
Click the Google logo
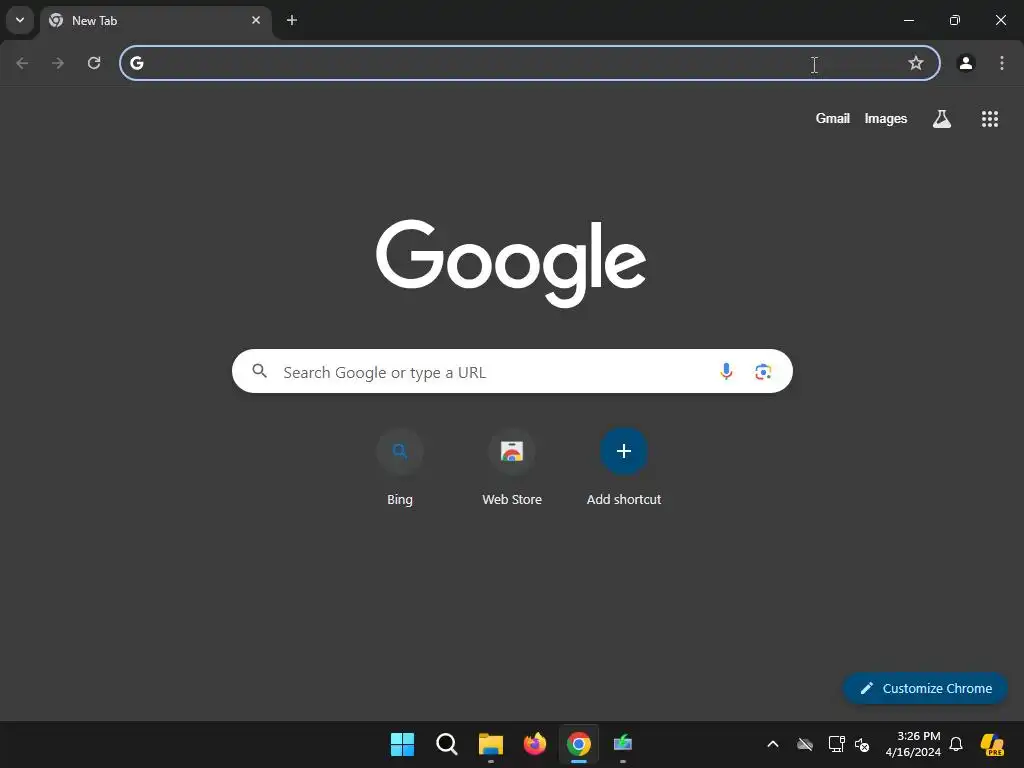511,263
